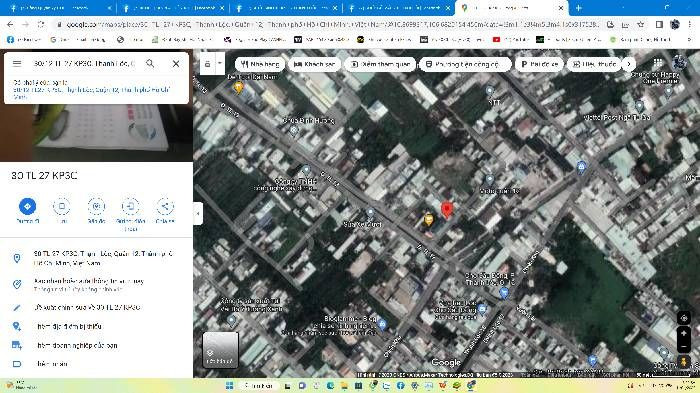Click Thêm địa điểm bị thiếu
Image resolution: width=700 pixels, height=393 pixels.
click(x=69, y=326)
